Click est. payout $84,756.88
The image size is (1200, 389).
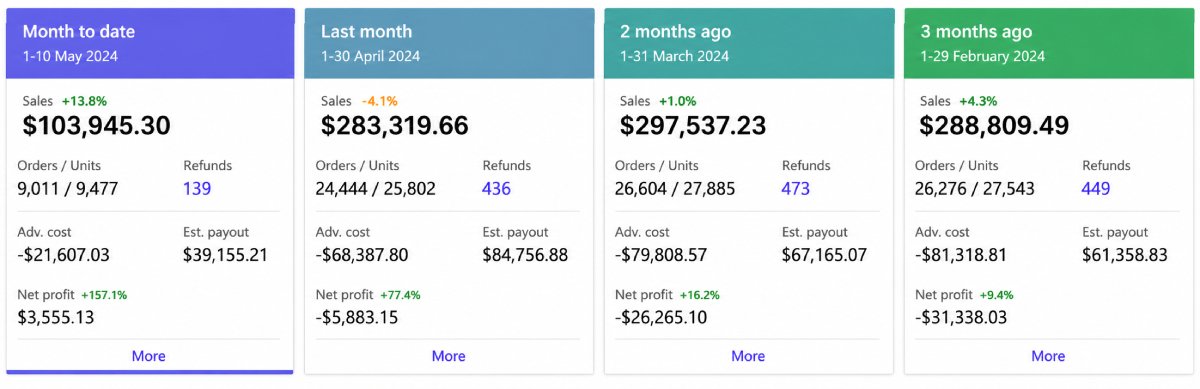(525, 255)
